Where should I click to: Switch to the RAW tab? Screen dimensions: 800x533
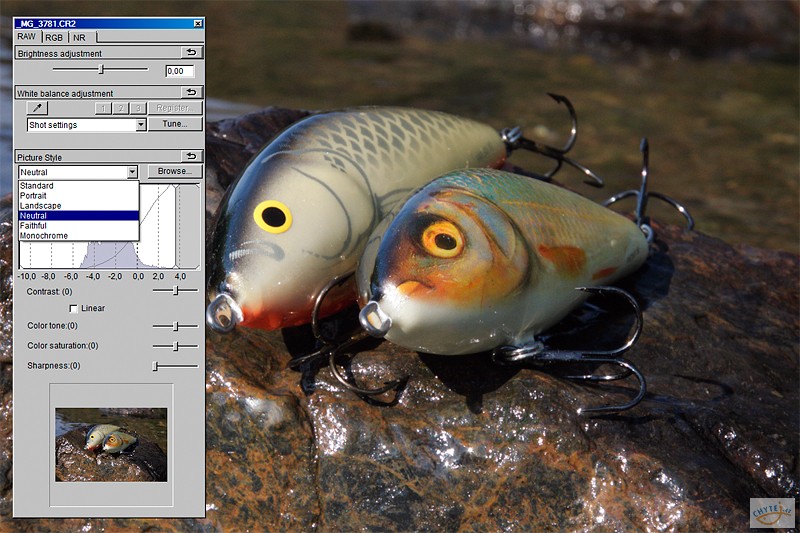tap(27, 37)
